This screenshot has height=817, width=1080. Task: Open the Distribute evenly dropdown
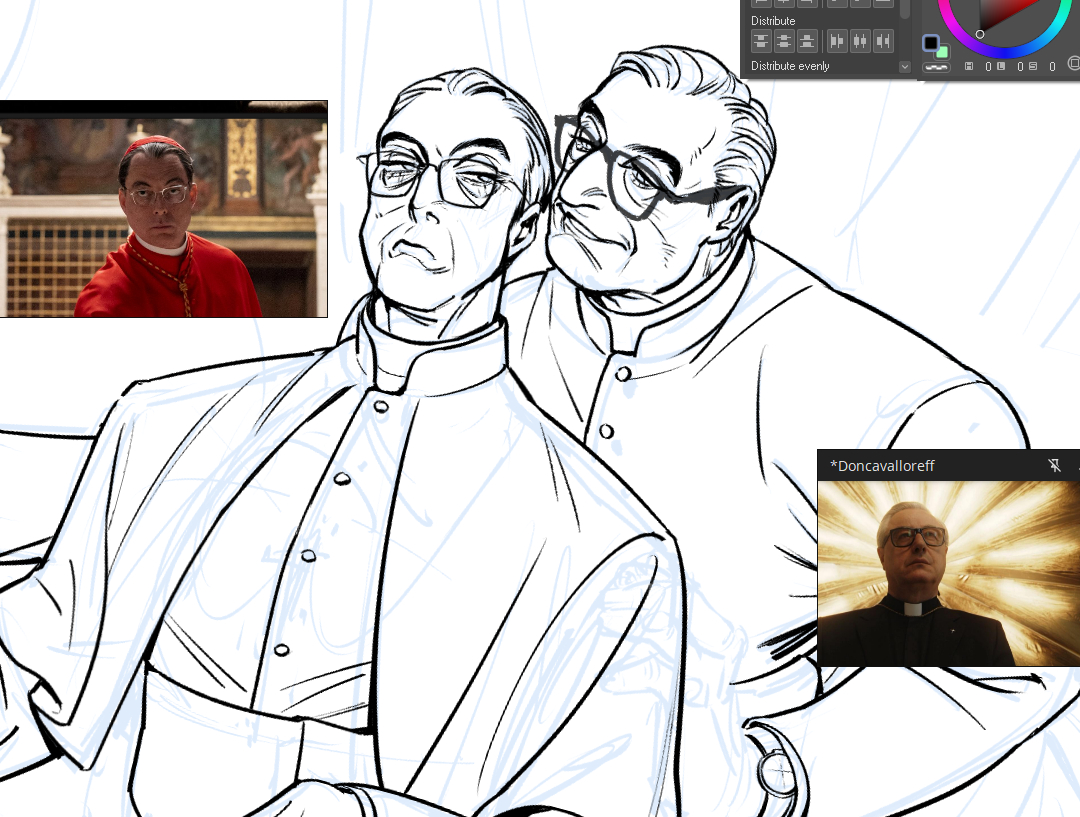point(905,67)
